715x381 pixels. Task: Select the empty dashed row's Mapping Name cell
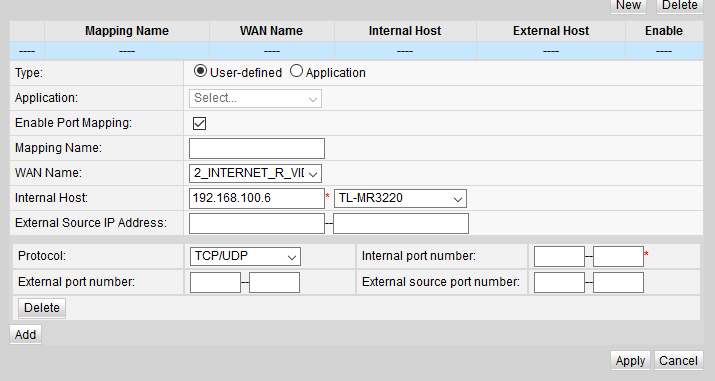[x=127, y=51]
